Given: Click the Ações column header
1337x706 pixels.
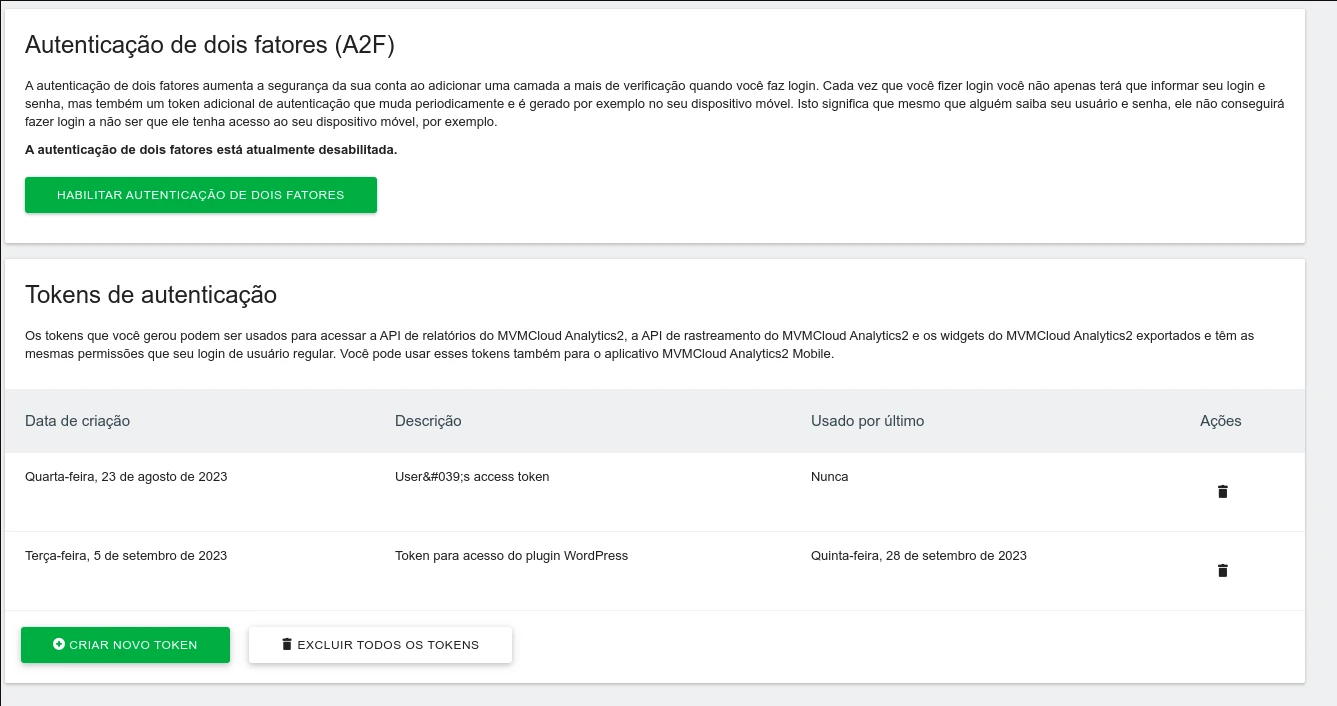Looking at the screenshot, I should pyautogui.click(x=1220, y=421).
